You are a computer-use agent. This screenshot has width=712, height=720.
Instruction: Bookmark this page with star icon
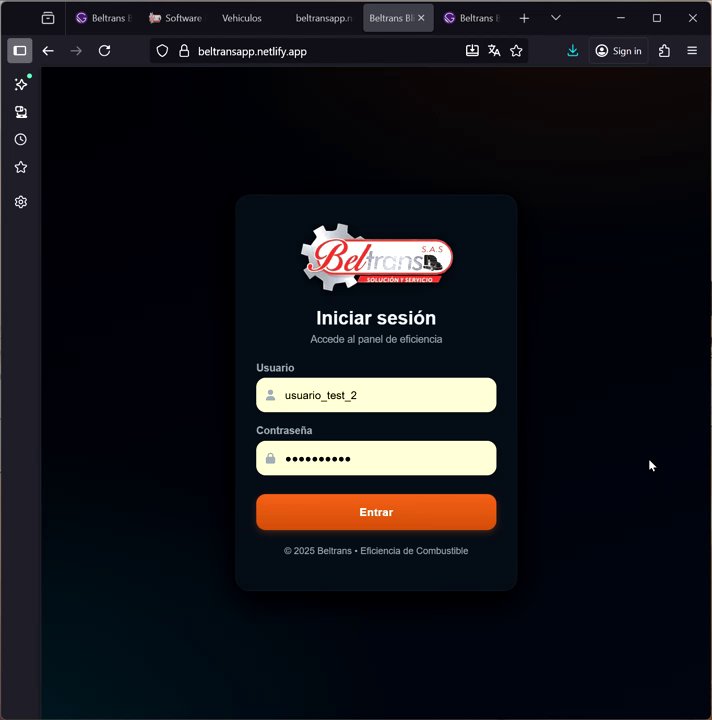[x=516, y=51]
